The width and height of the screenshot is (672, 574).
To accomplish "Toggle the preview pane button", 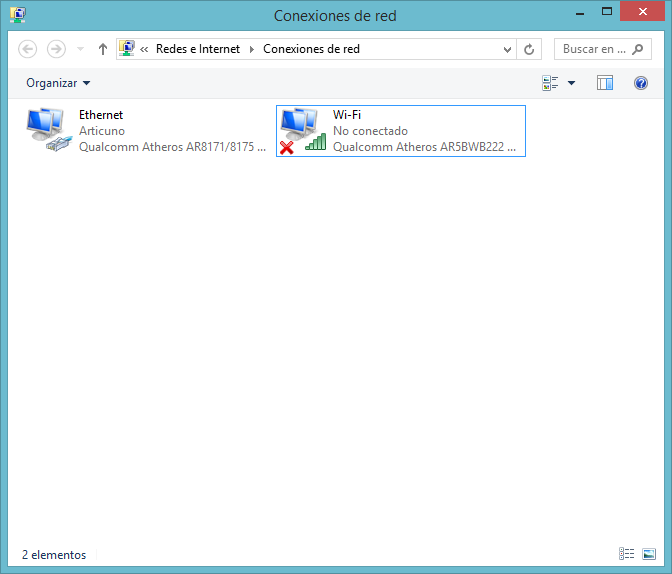I will point(605,83).
